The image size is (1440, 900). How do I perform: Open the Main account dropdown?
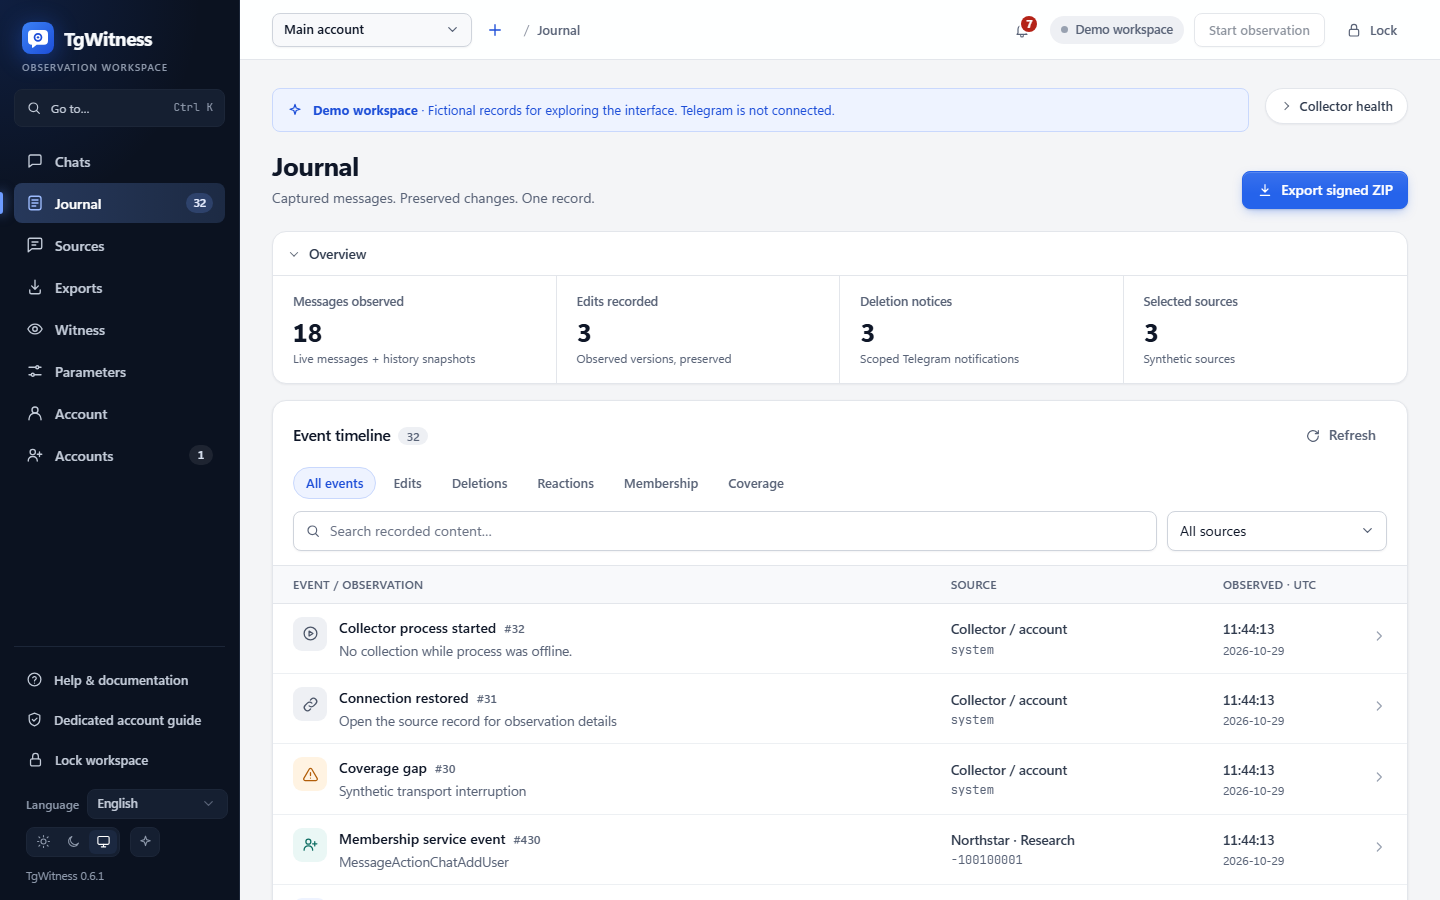click(x=372, y=30)
